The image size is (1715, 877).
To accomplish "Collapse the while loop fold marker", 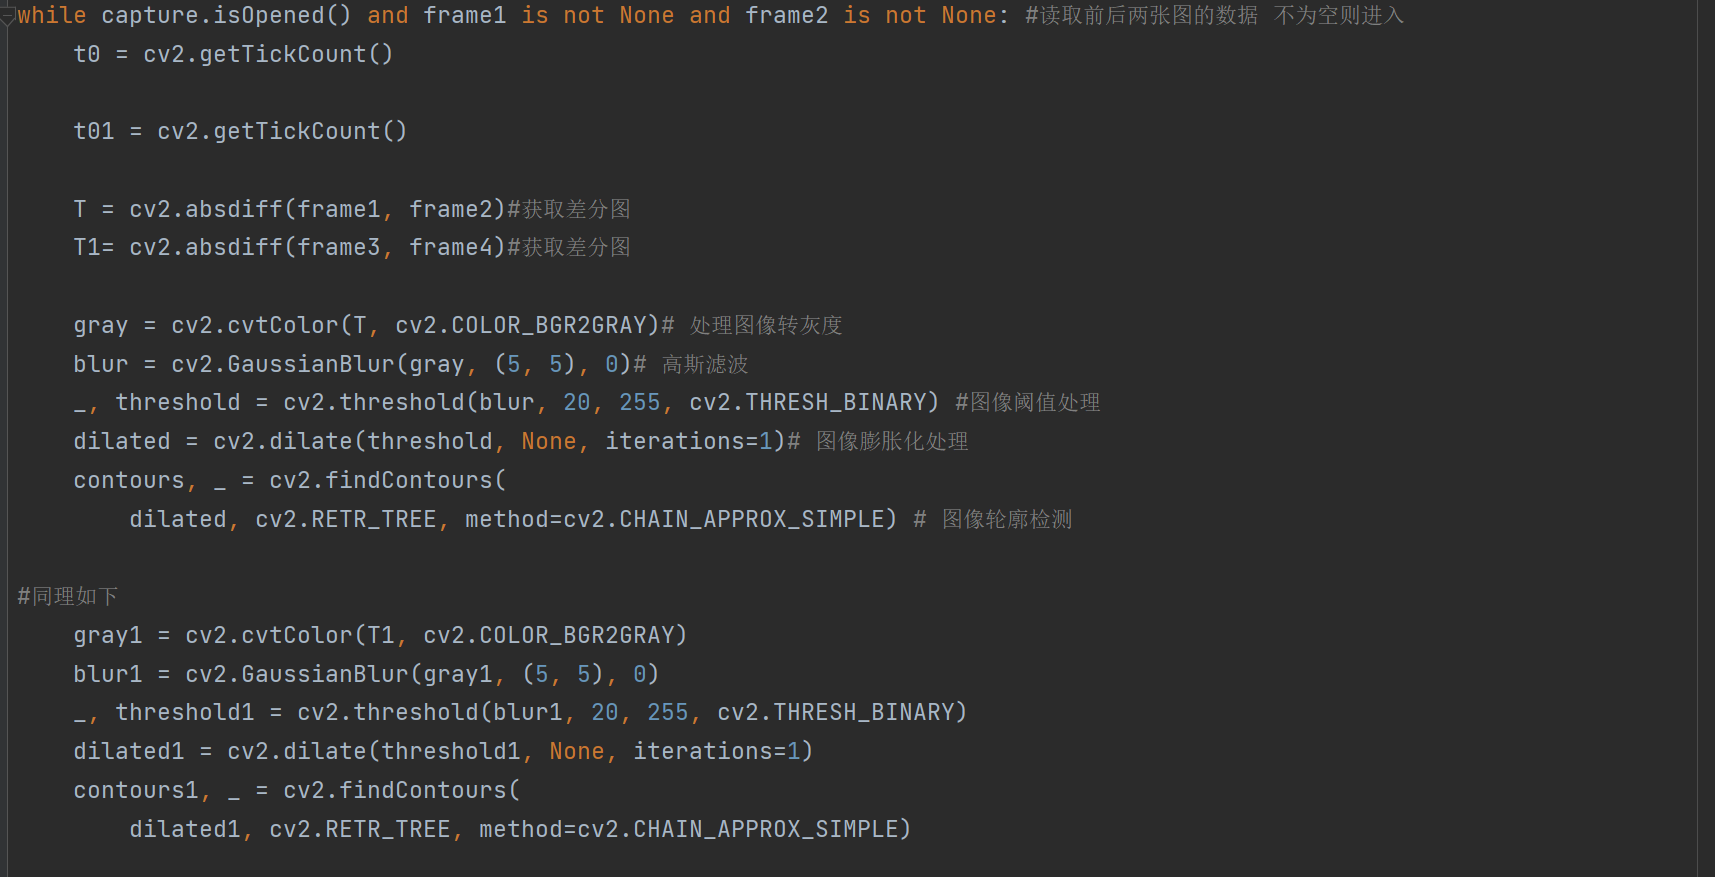I will 7,15.
